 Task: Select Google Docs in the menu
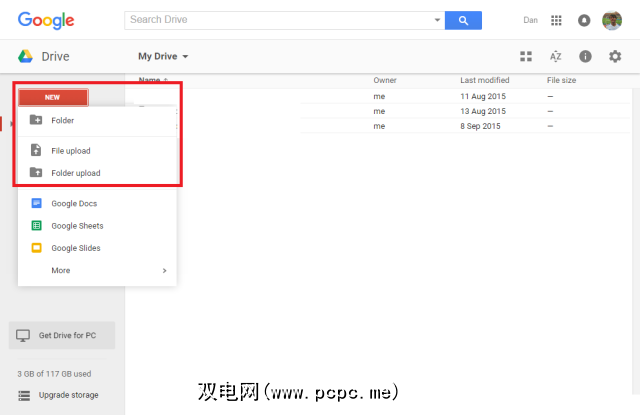[97, 203]
